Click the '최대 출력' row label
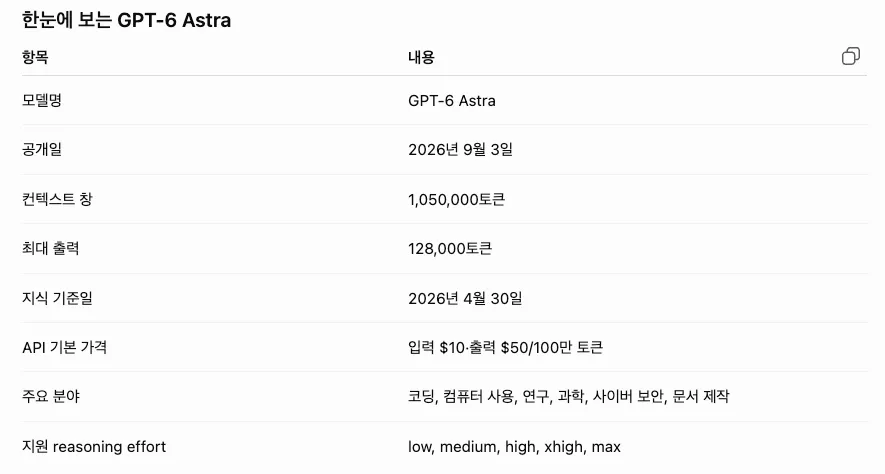Image resolution: width=885 pixels, height=474 pixels. (x=50, y=248)
